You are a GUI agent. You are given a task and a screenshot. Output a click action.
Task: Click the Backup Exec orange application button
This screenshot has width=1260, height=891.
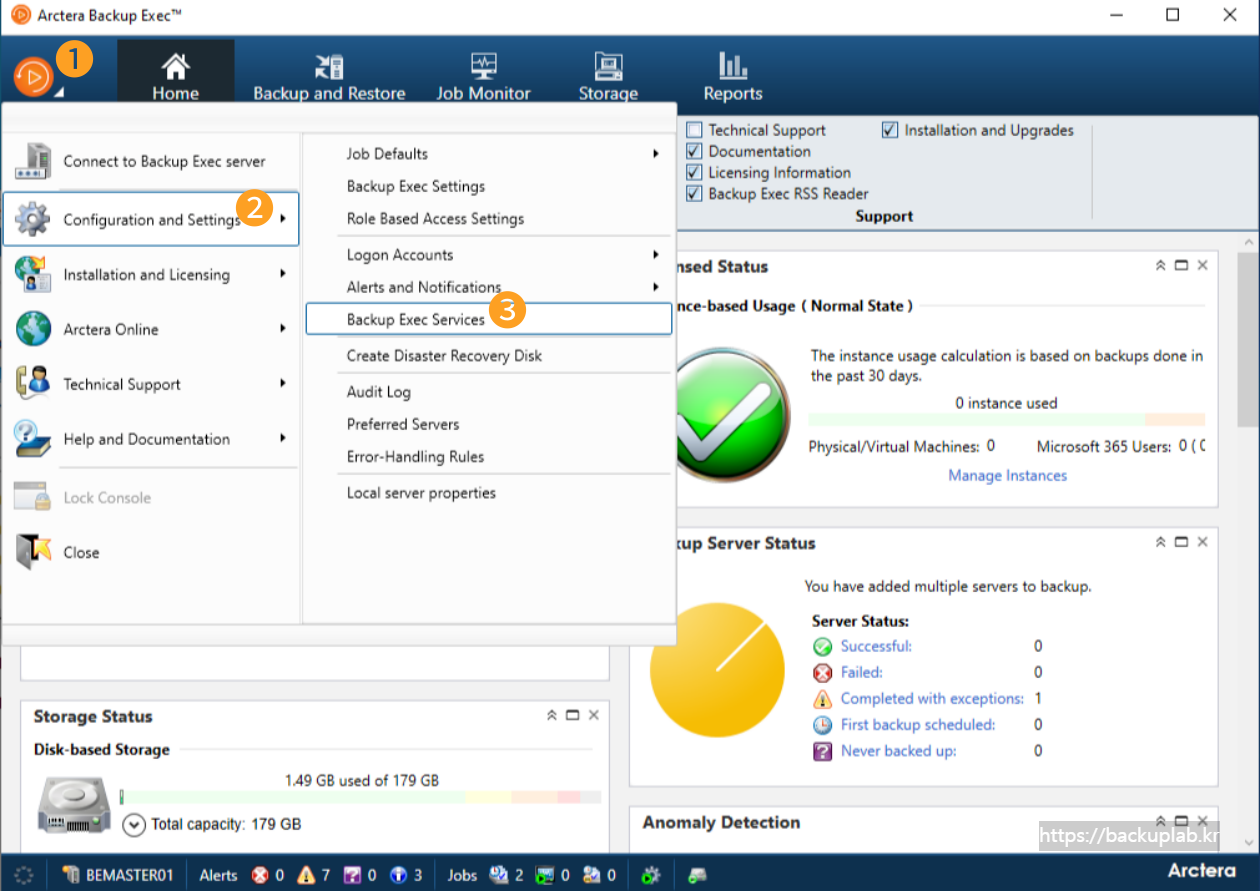pyautogui.click(x=33, y=75)
